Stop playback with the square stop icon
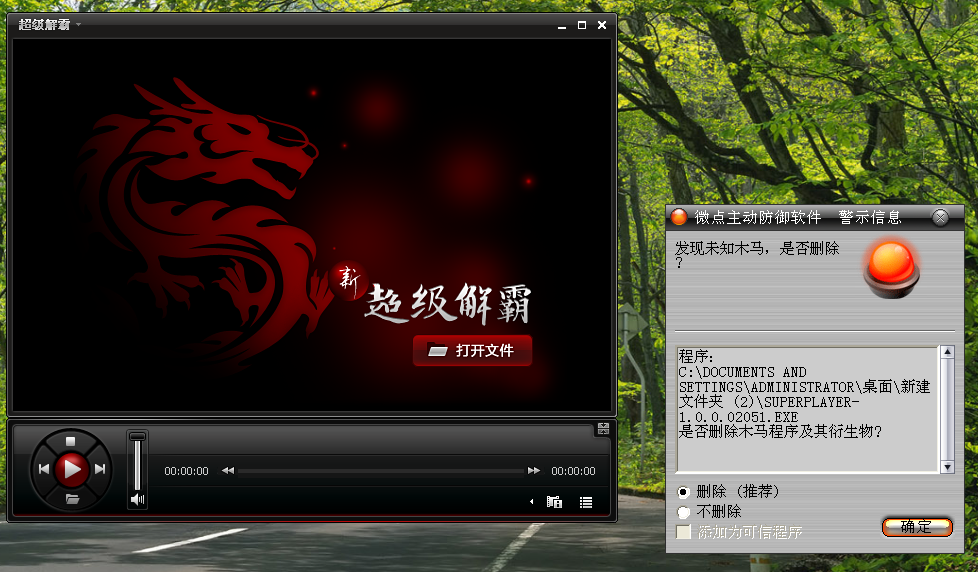Screen dimensions: 978x572 [x=70, y=442]
